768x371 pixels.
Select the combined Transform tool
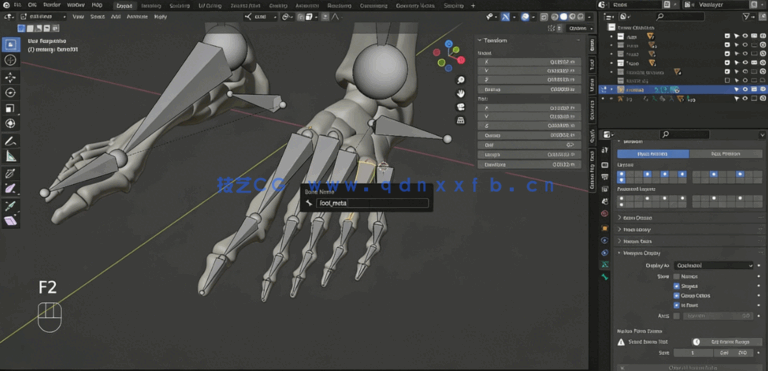point(11,124)
